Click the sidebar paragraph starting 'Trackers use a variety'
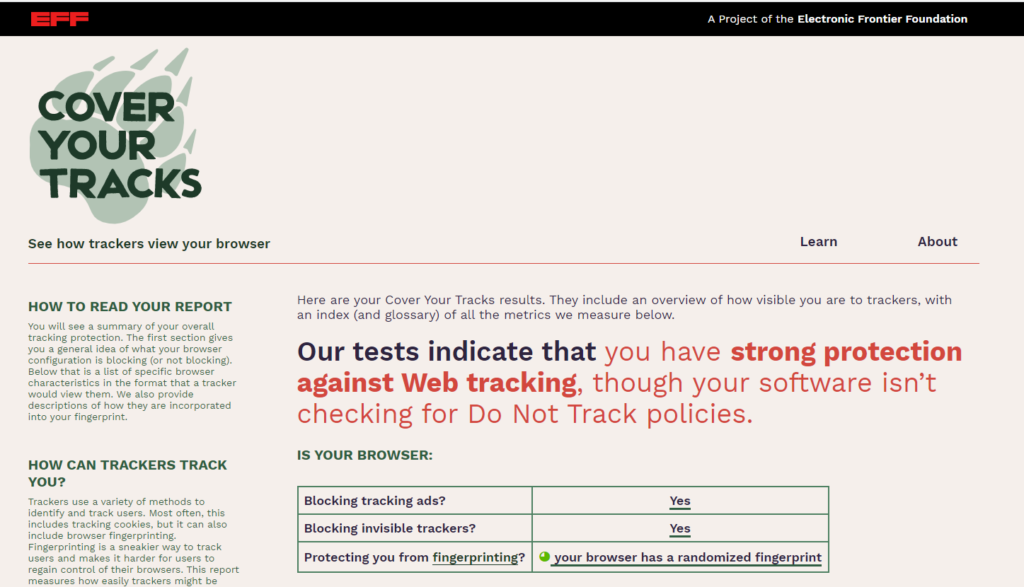1024x587 pixels. (x=133, y=541)
